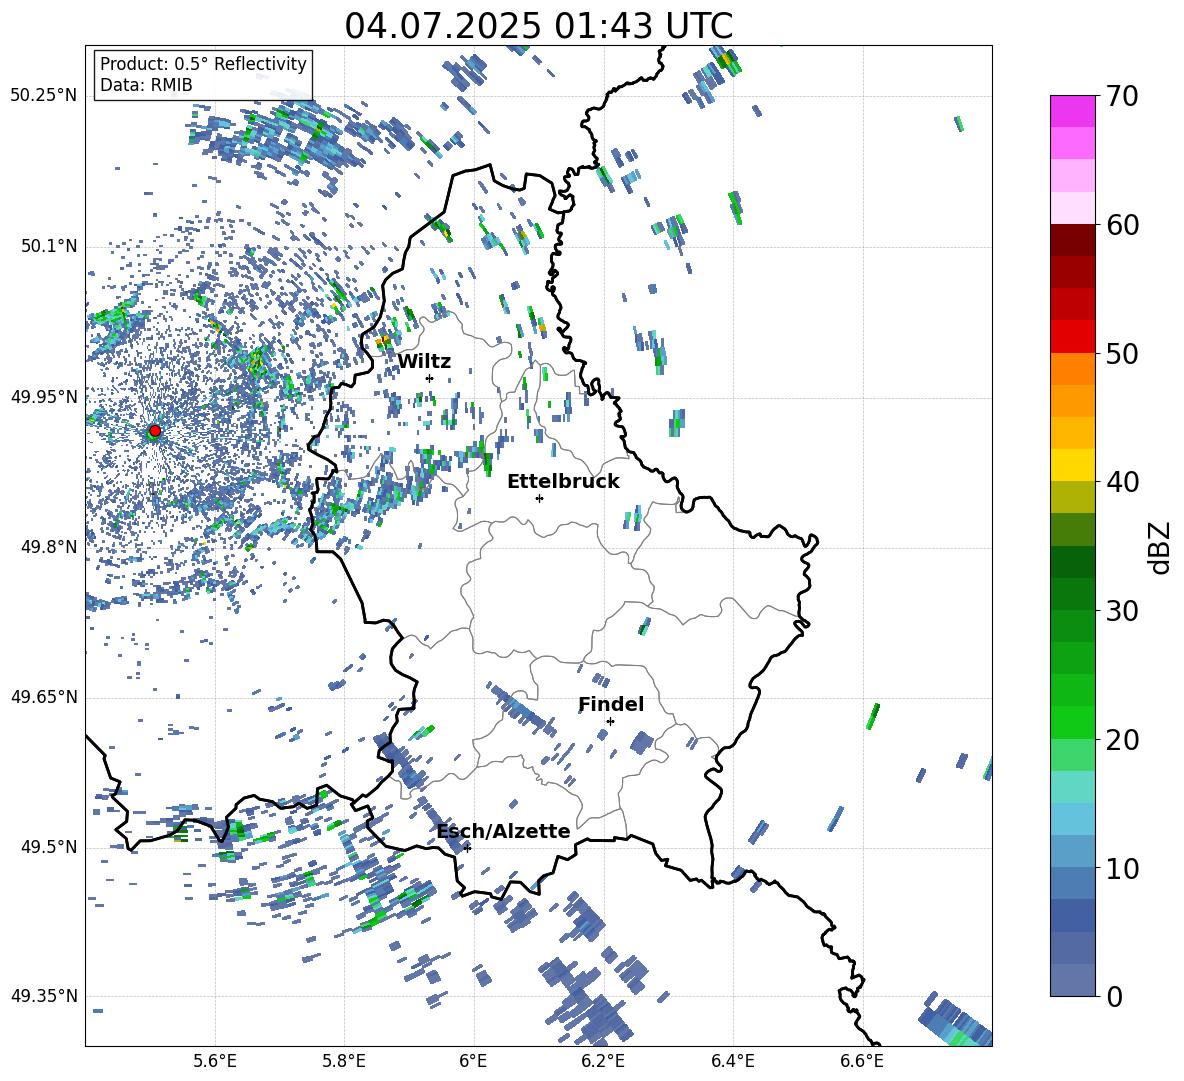Screen dimensions: 1184x1081
Task: Pick the dark red colorbar segment below 60
Action: click(1072, 240)
